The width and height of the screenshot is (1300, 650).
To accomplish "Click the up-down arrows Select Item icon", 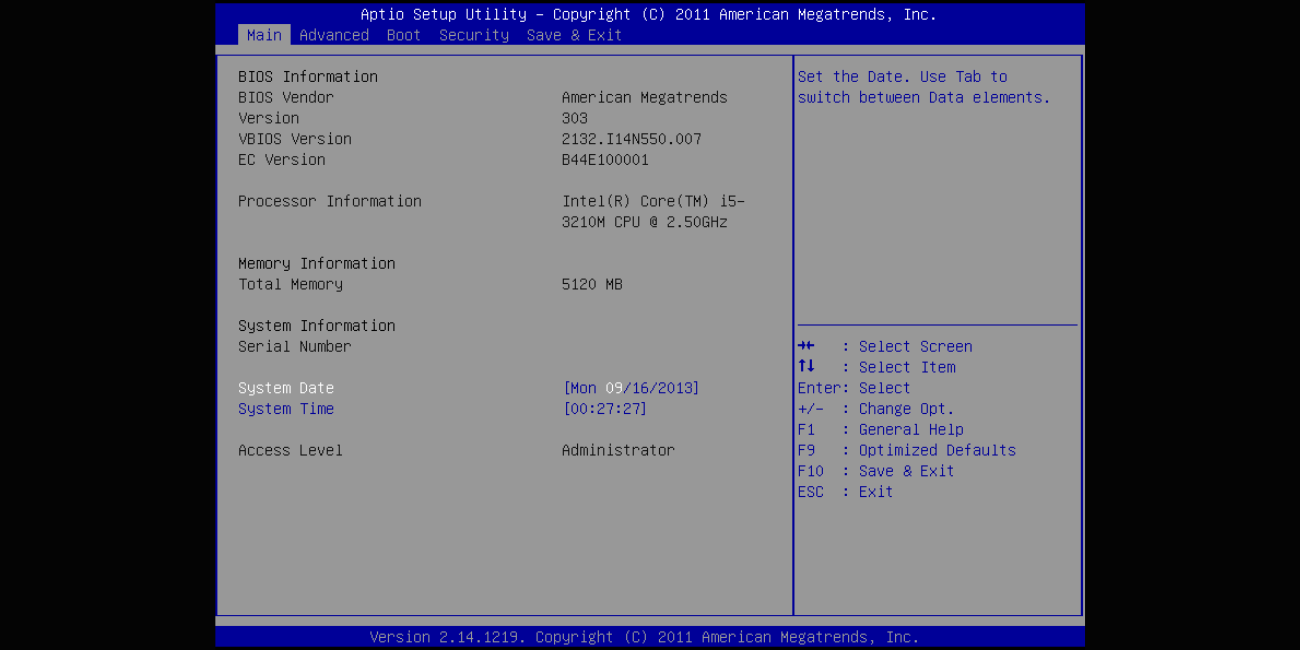I will [806, 367].
